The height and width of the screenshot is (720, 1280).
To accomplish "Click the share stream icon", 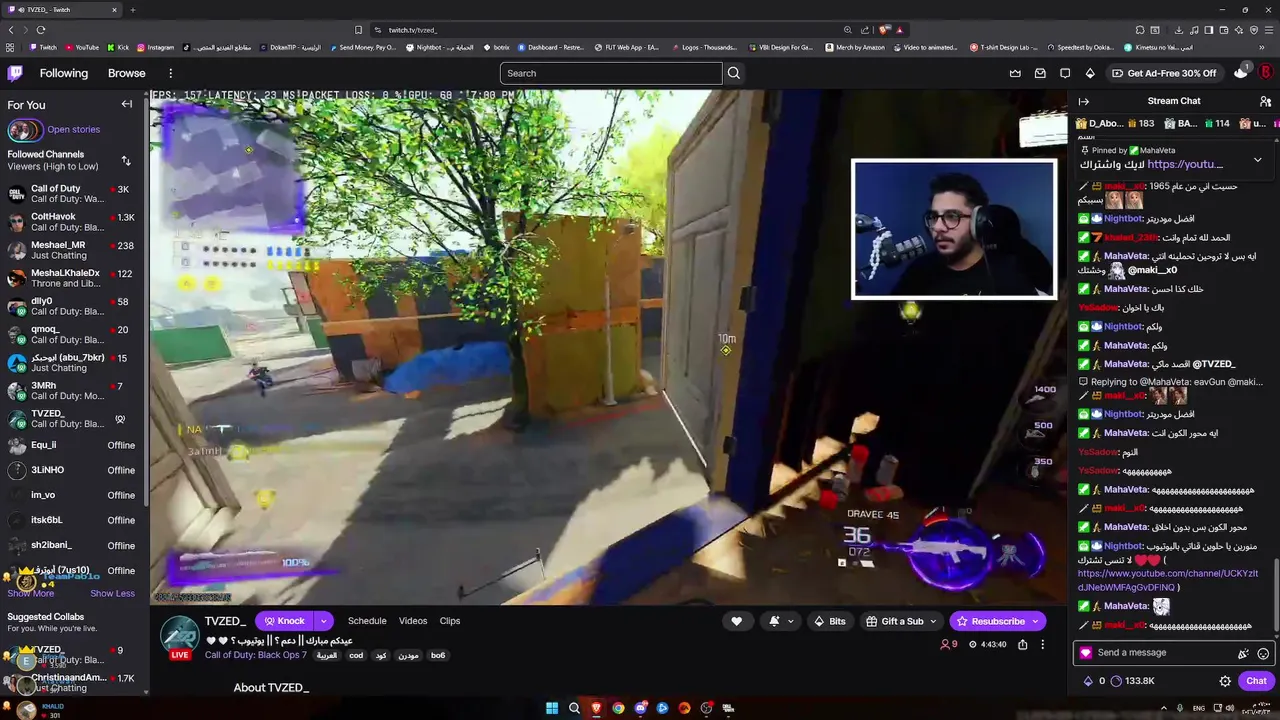I will (1022, 645).
